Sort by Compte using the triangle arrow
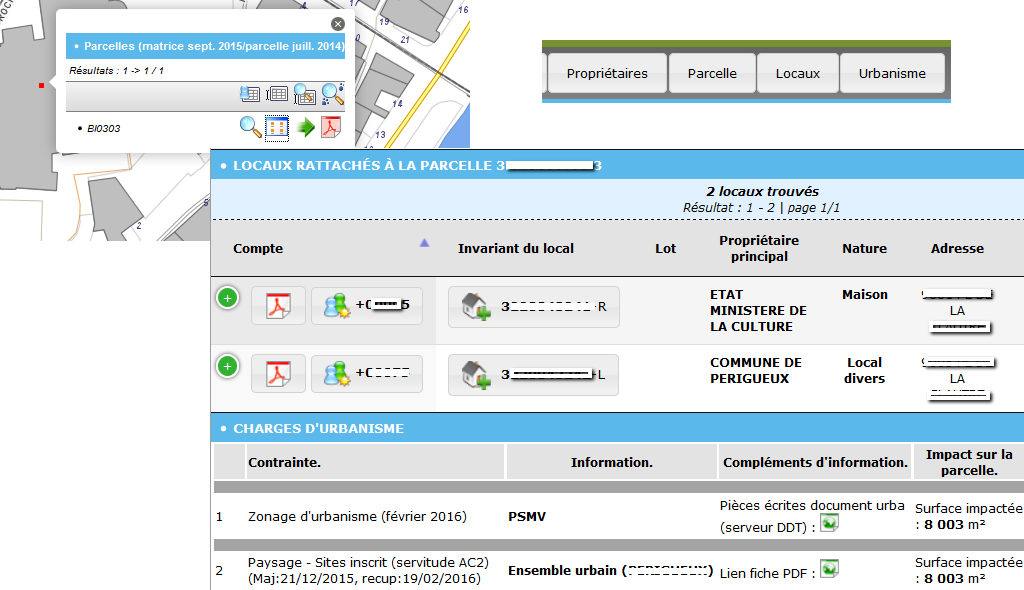This screenshot has height=590, width=1024. pos(424,242)
